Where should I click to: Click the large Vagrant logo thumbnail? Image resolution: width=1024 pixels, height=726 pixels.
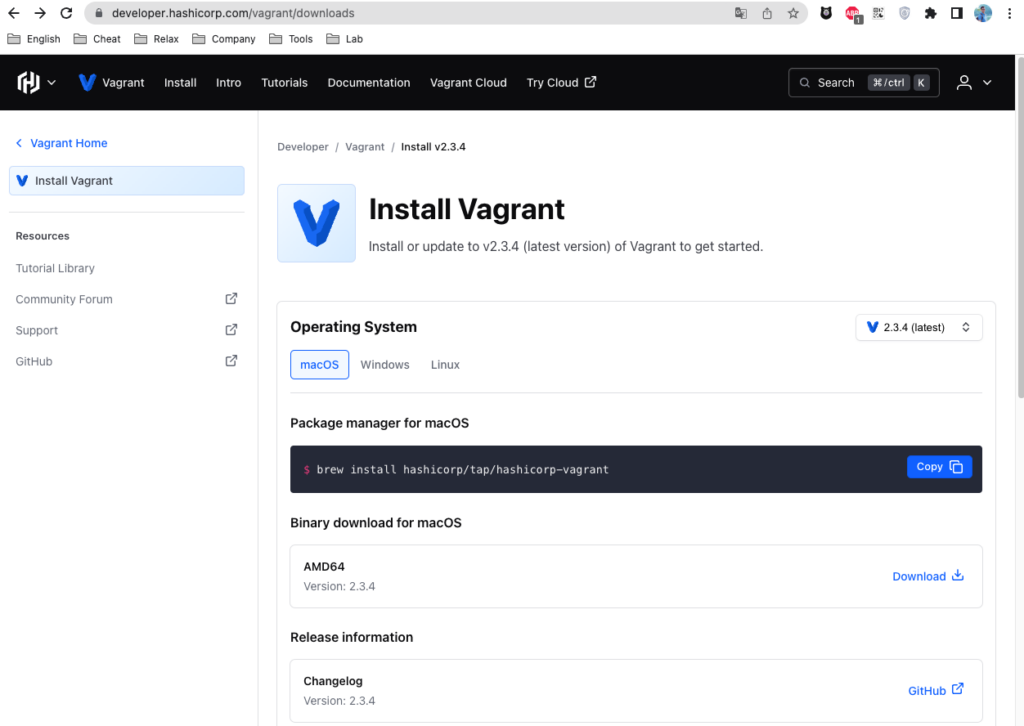[317, 223]
